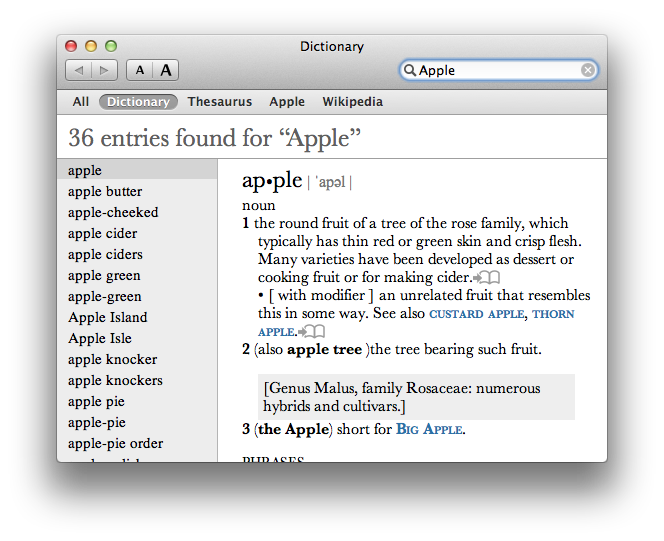664x541 pixels.
Task: Click in the search field containing 'Apple'
Action: tap(498, 70)
